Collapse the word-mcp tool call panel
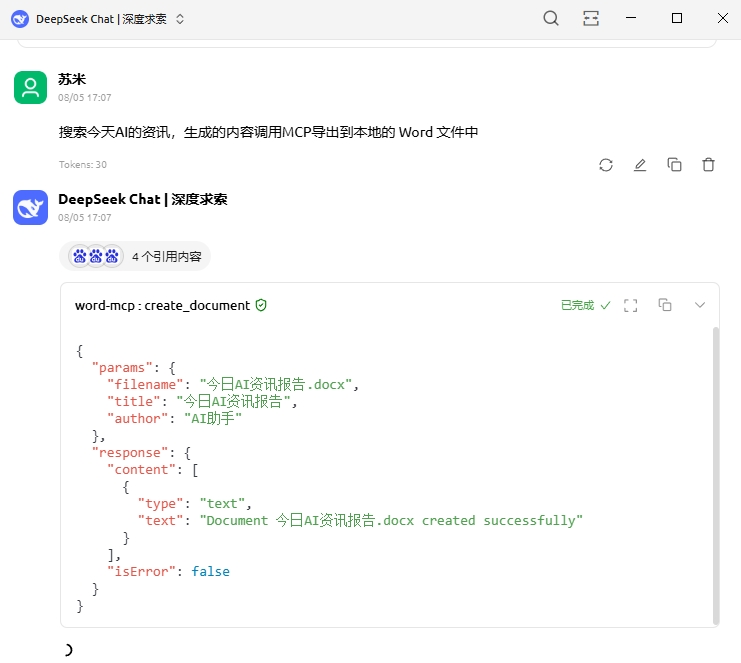Image resolution: width=741 pixels, height=663 pixels. coord(700,305)
